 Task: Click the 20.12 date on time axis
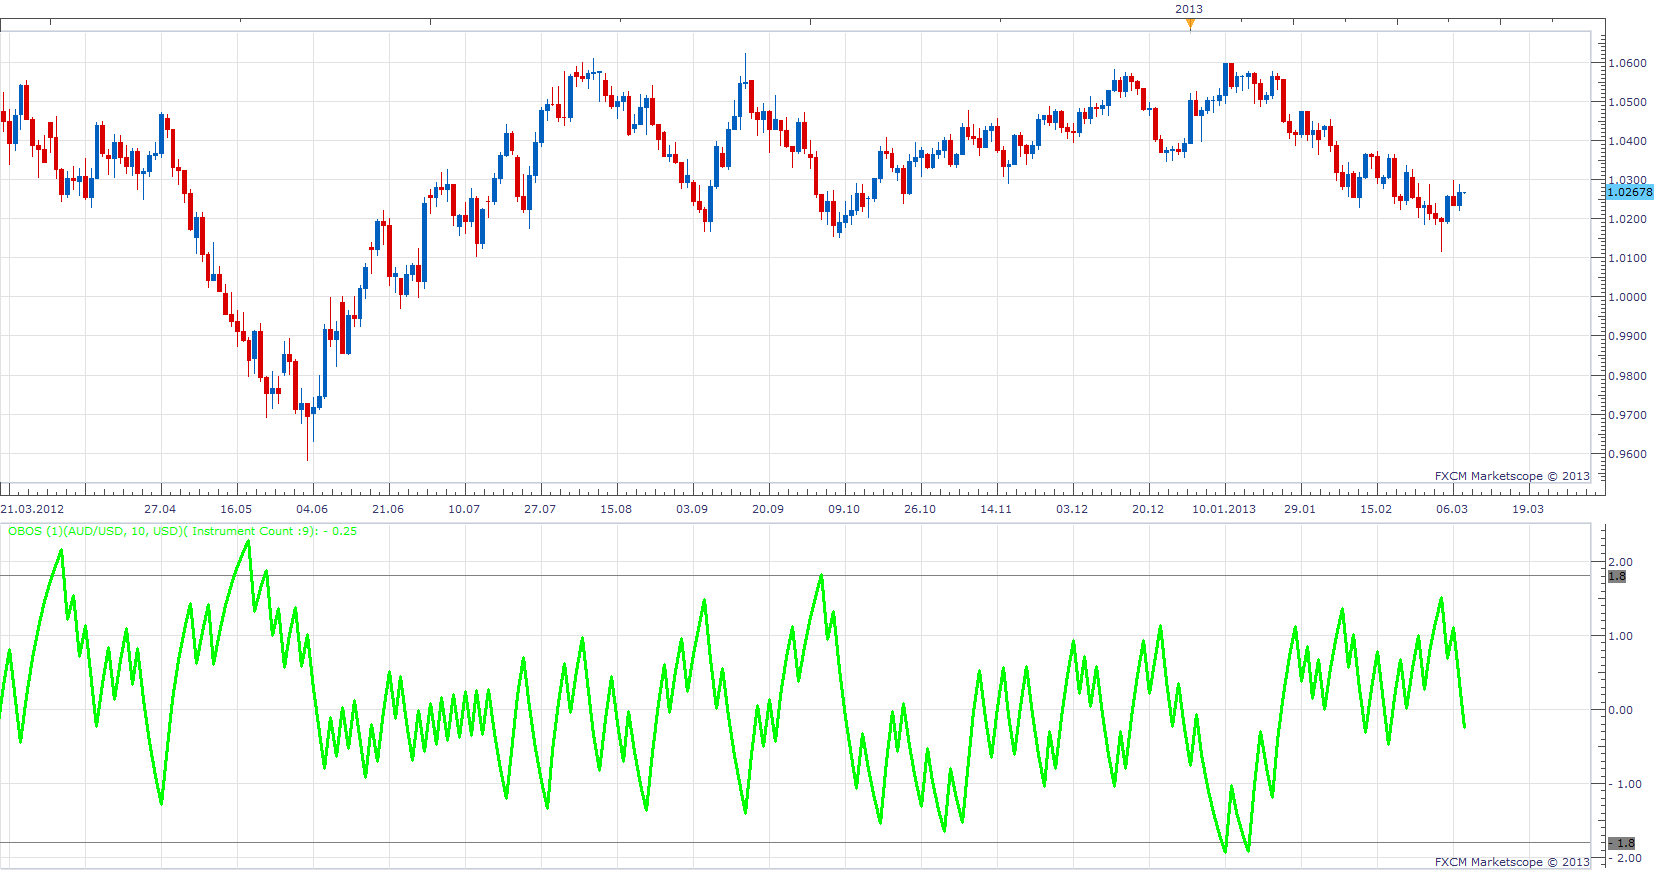1148,509
